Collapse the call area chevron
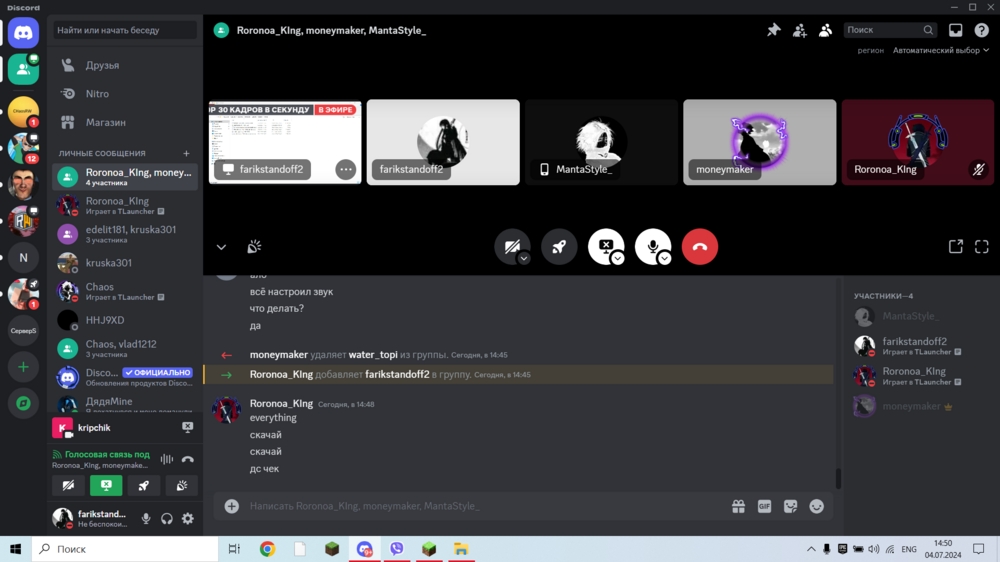The height and width of the screenshot is (562, 1000). [x=221, y=247]
